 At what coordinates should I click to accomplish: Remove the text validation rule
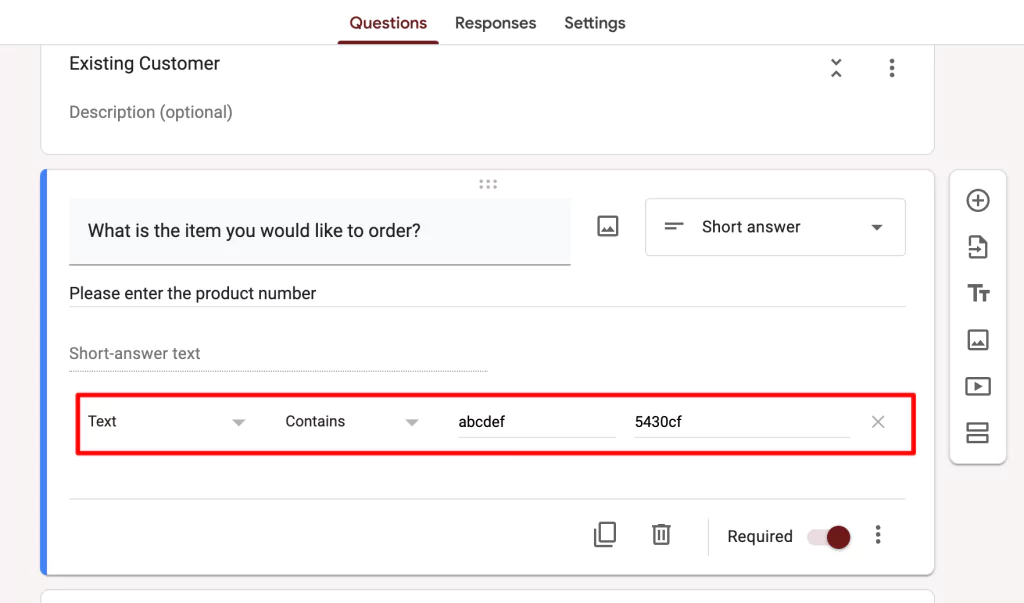click(x=877, y=421)
